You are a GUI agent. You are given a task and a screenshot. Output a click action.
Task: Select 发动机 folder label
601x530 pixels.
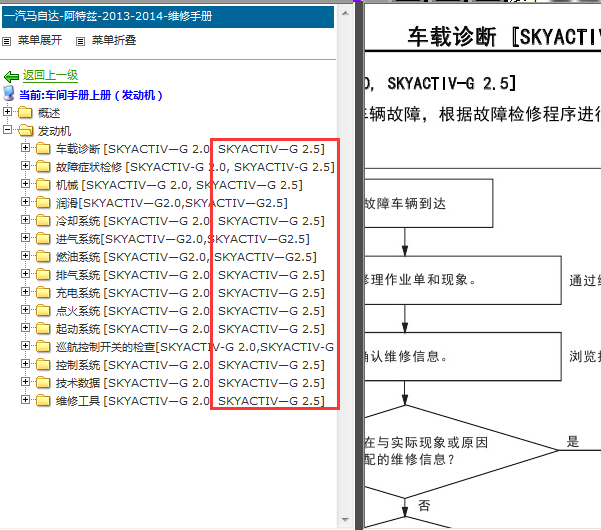(x=54, y=131)
